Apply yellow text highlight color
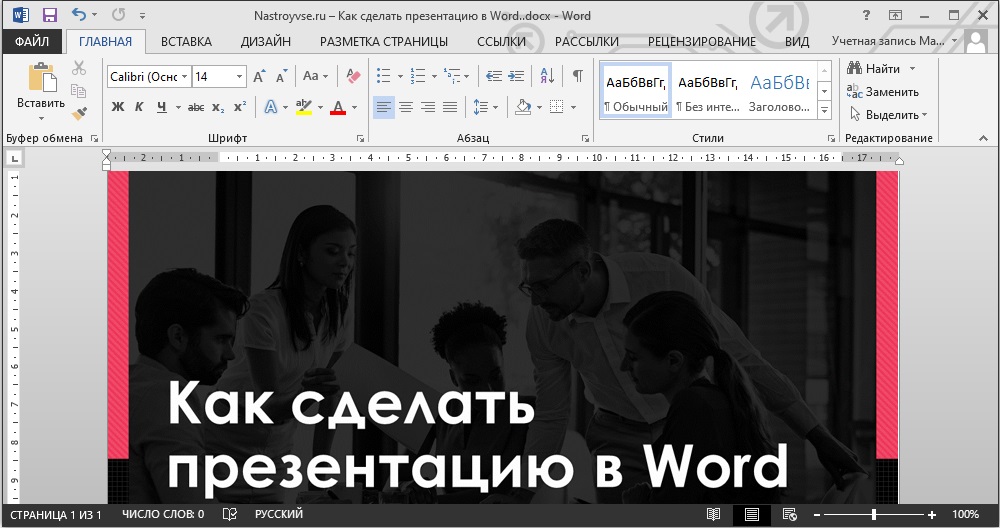 304,107
